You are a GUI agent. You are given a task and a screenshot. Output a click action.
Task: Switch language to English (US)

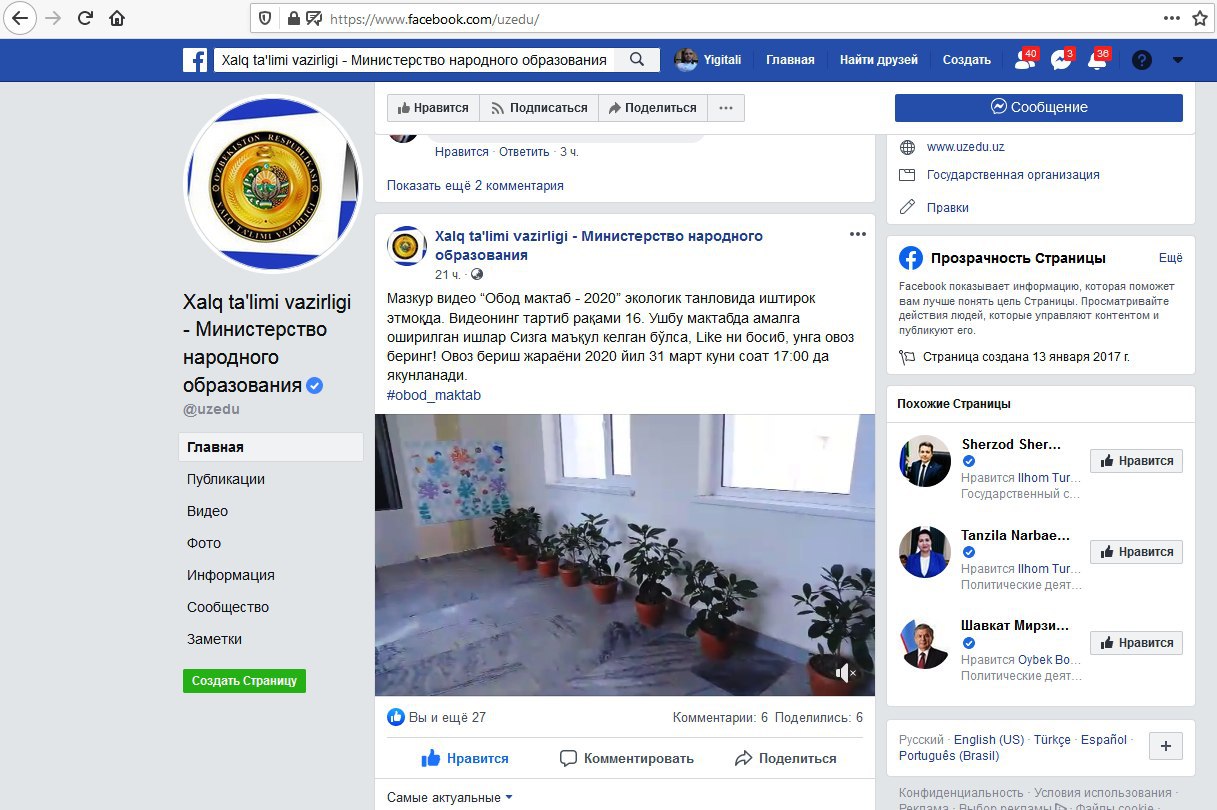989,740
